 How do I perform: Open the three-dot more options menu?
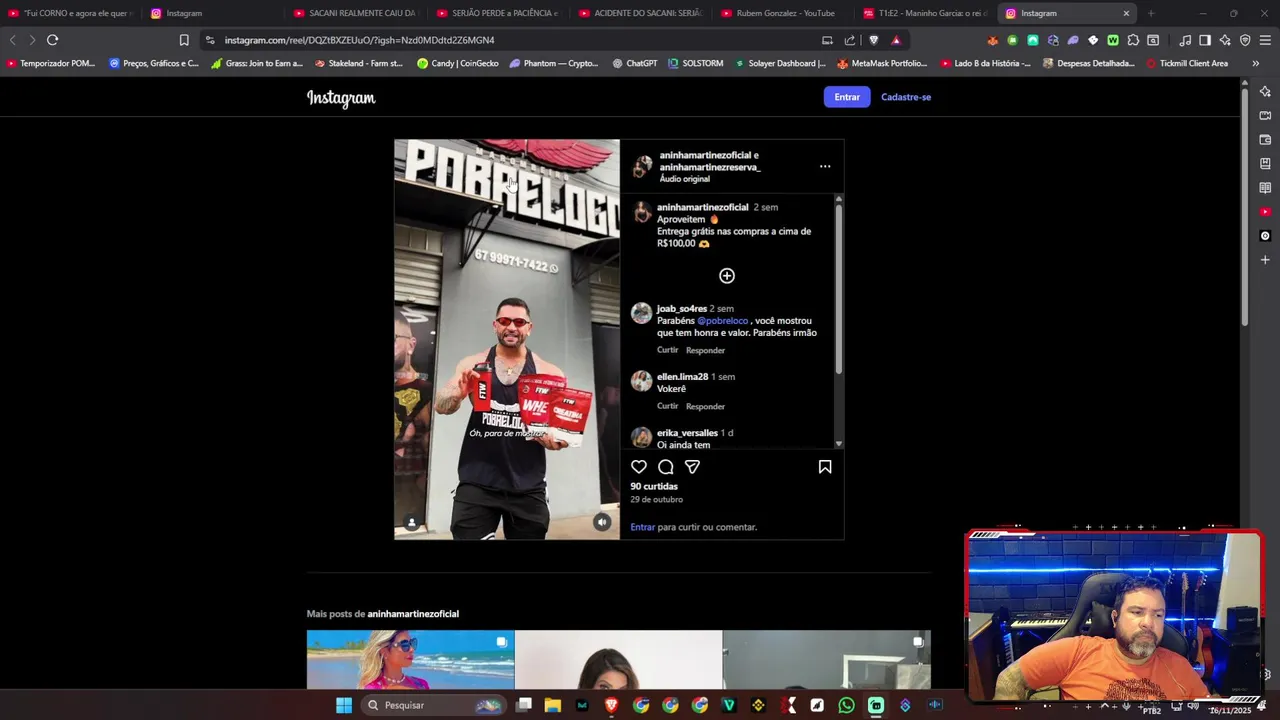click(x=825, y=167)
